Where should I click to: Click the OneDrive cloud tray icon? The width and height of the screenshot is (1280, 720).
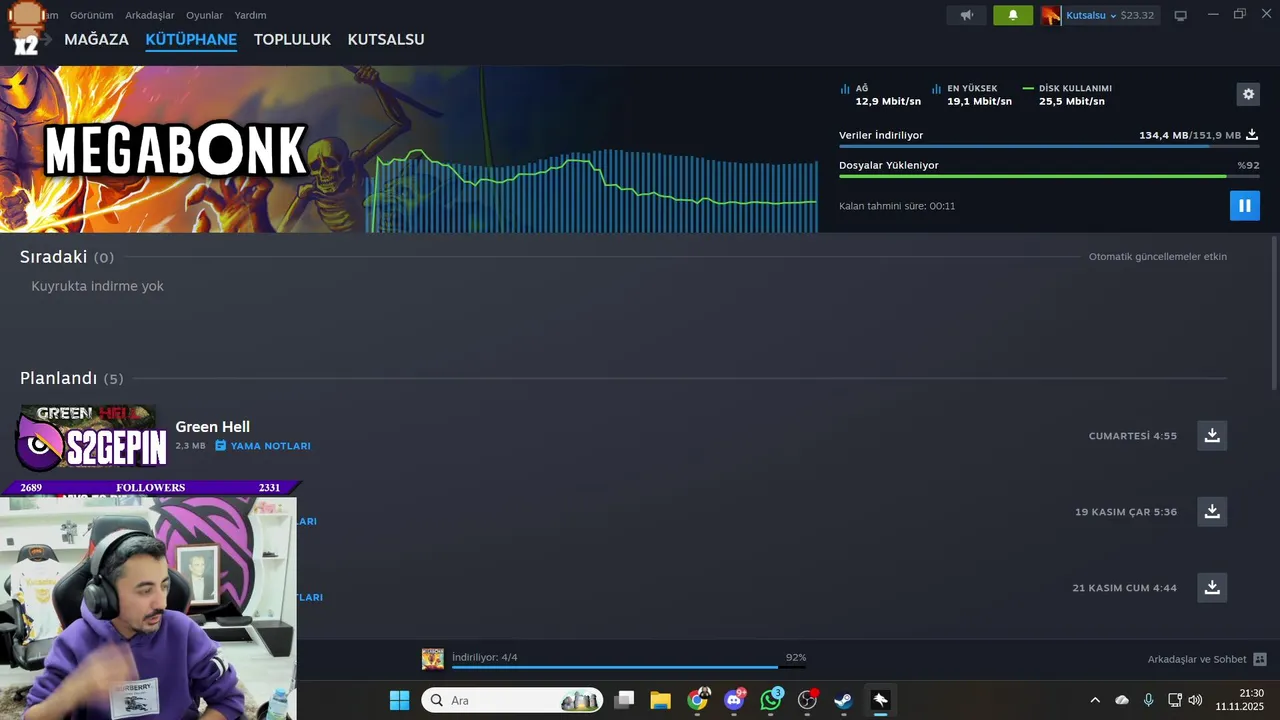click(x=1122, y=700)
